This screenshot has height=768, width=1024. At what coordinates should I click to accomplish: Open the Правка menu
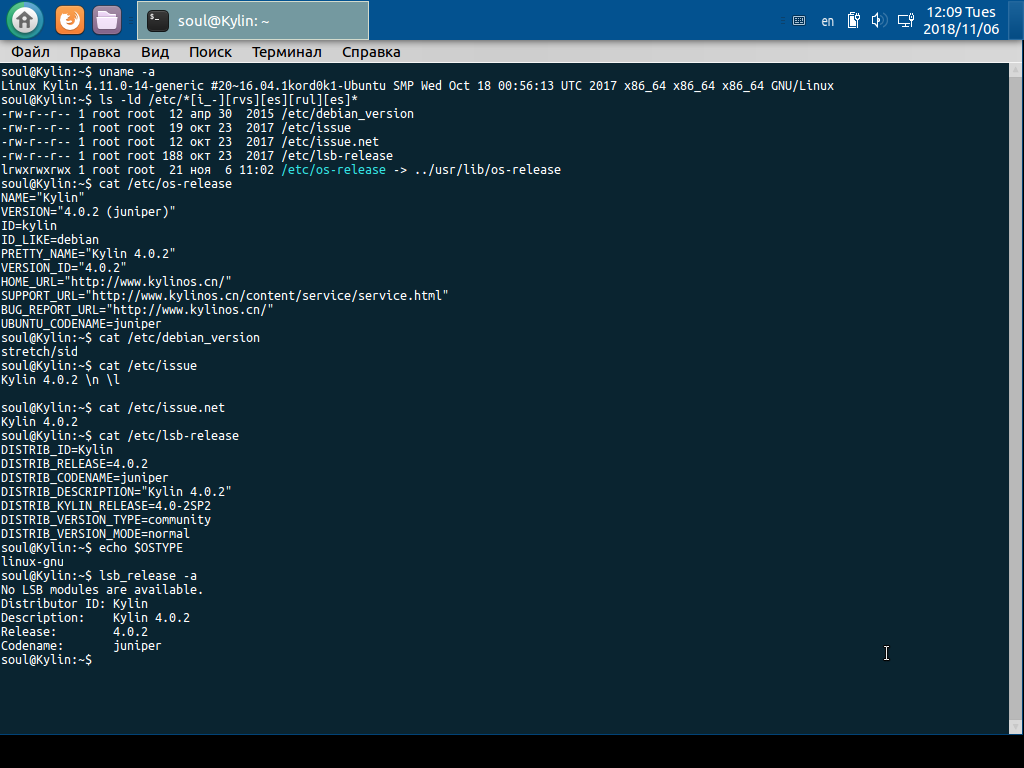click(95, 52)
